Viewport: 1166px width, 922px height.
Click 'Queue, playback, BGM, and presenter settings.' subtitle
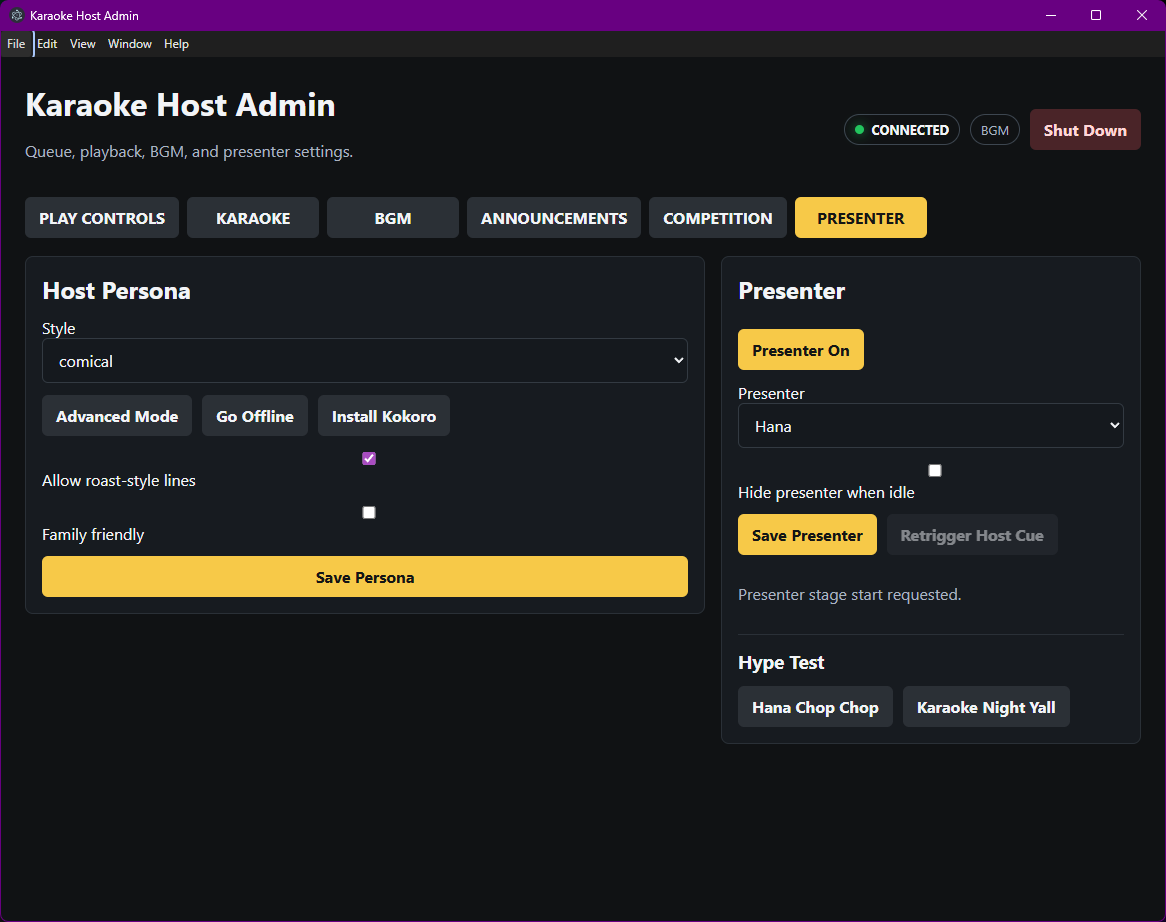(189, 152)
